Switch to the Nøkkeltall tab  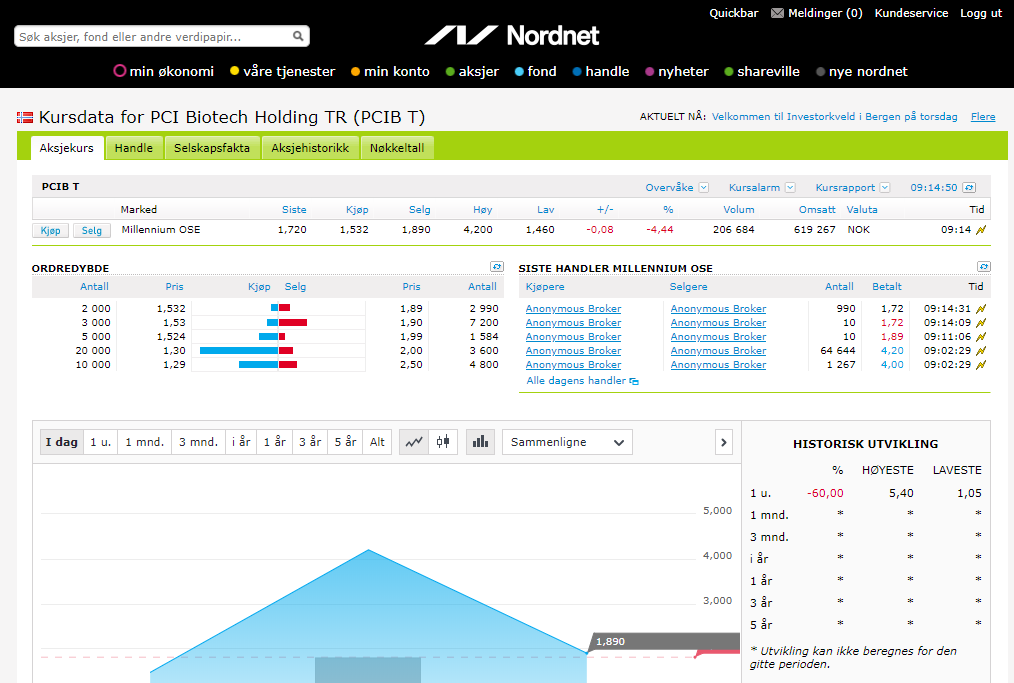[x=397, y=148]
